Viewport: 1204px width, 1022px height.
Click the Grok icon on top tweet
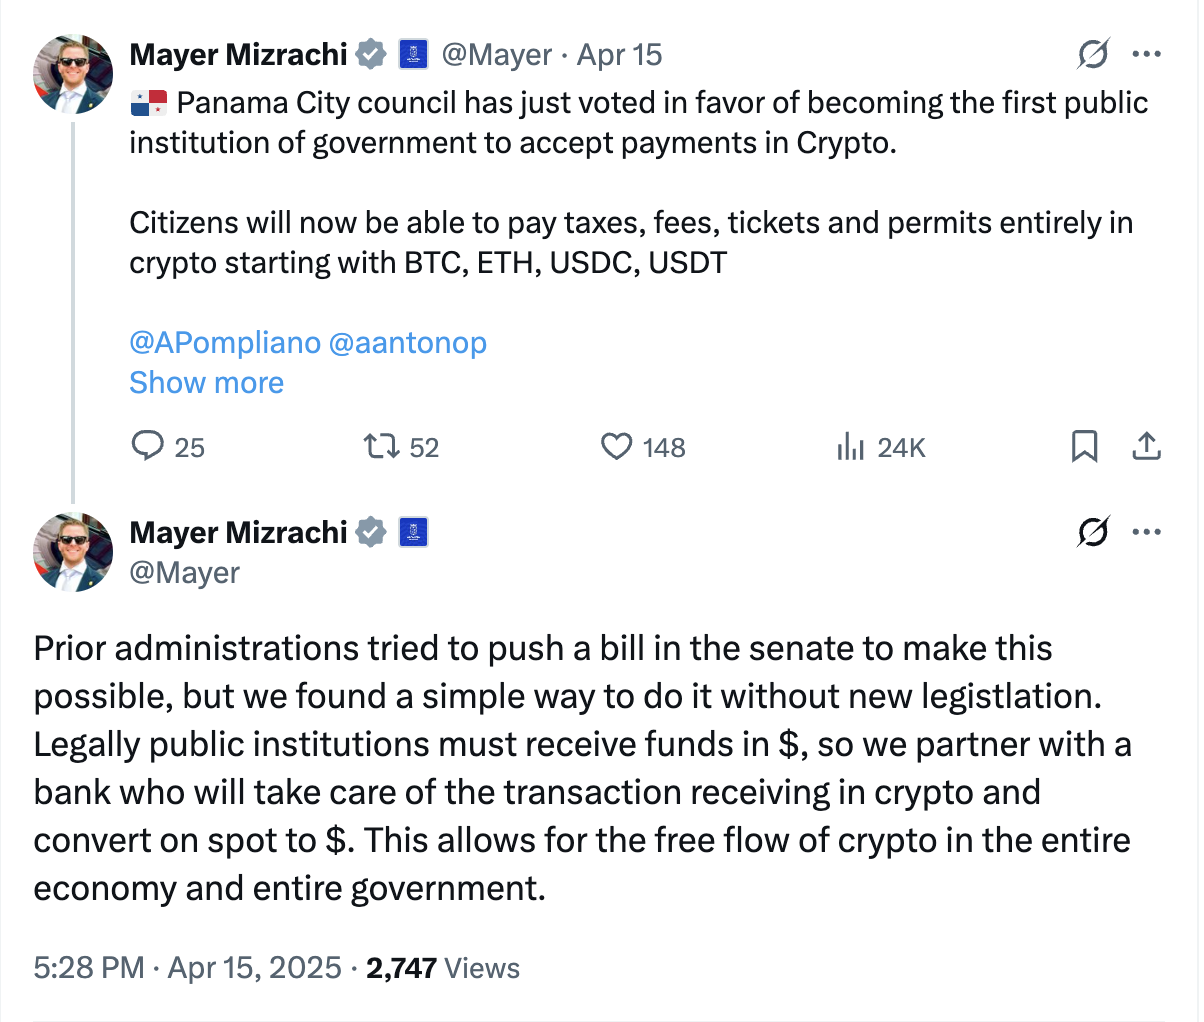(x=1093, y=54)
